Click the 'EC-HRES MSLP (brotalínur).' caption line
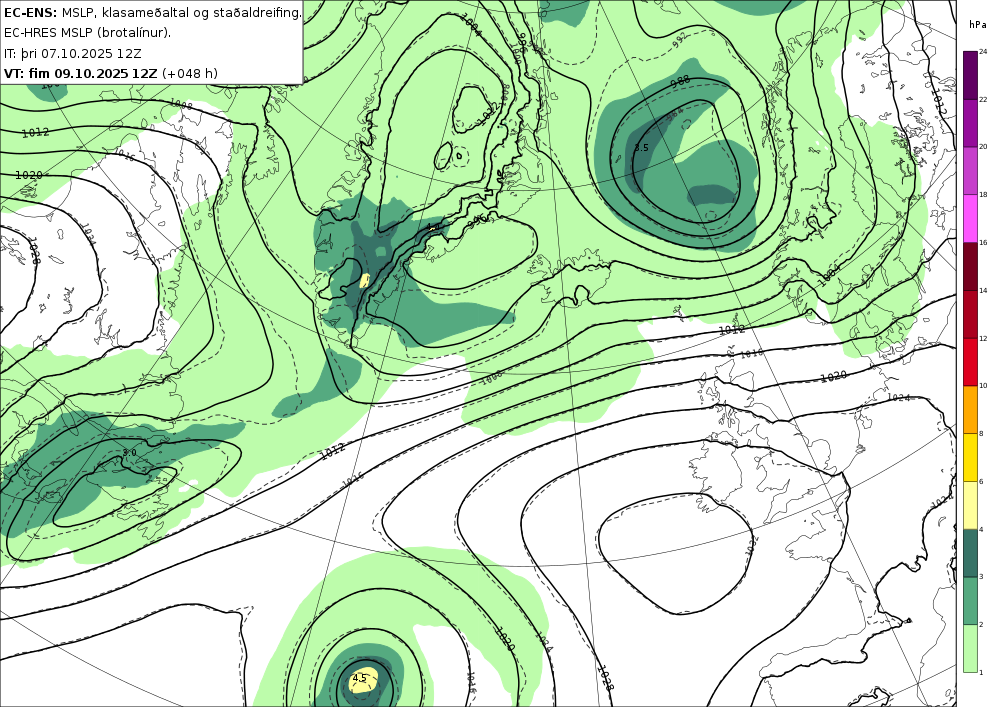 (87, 33)
